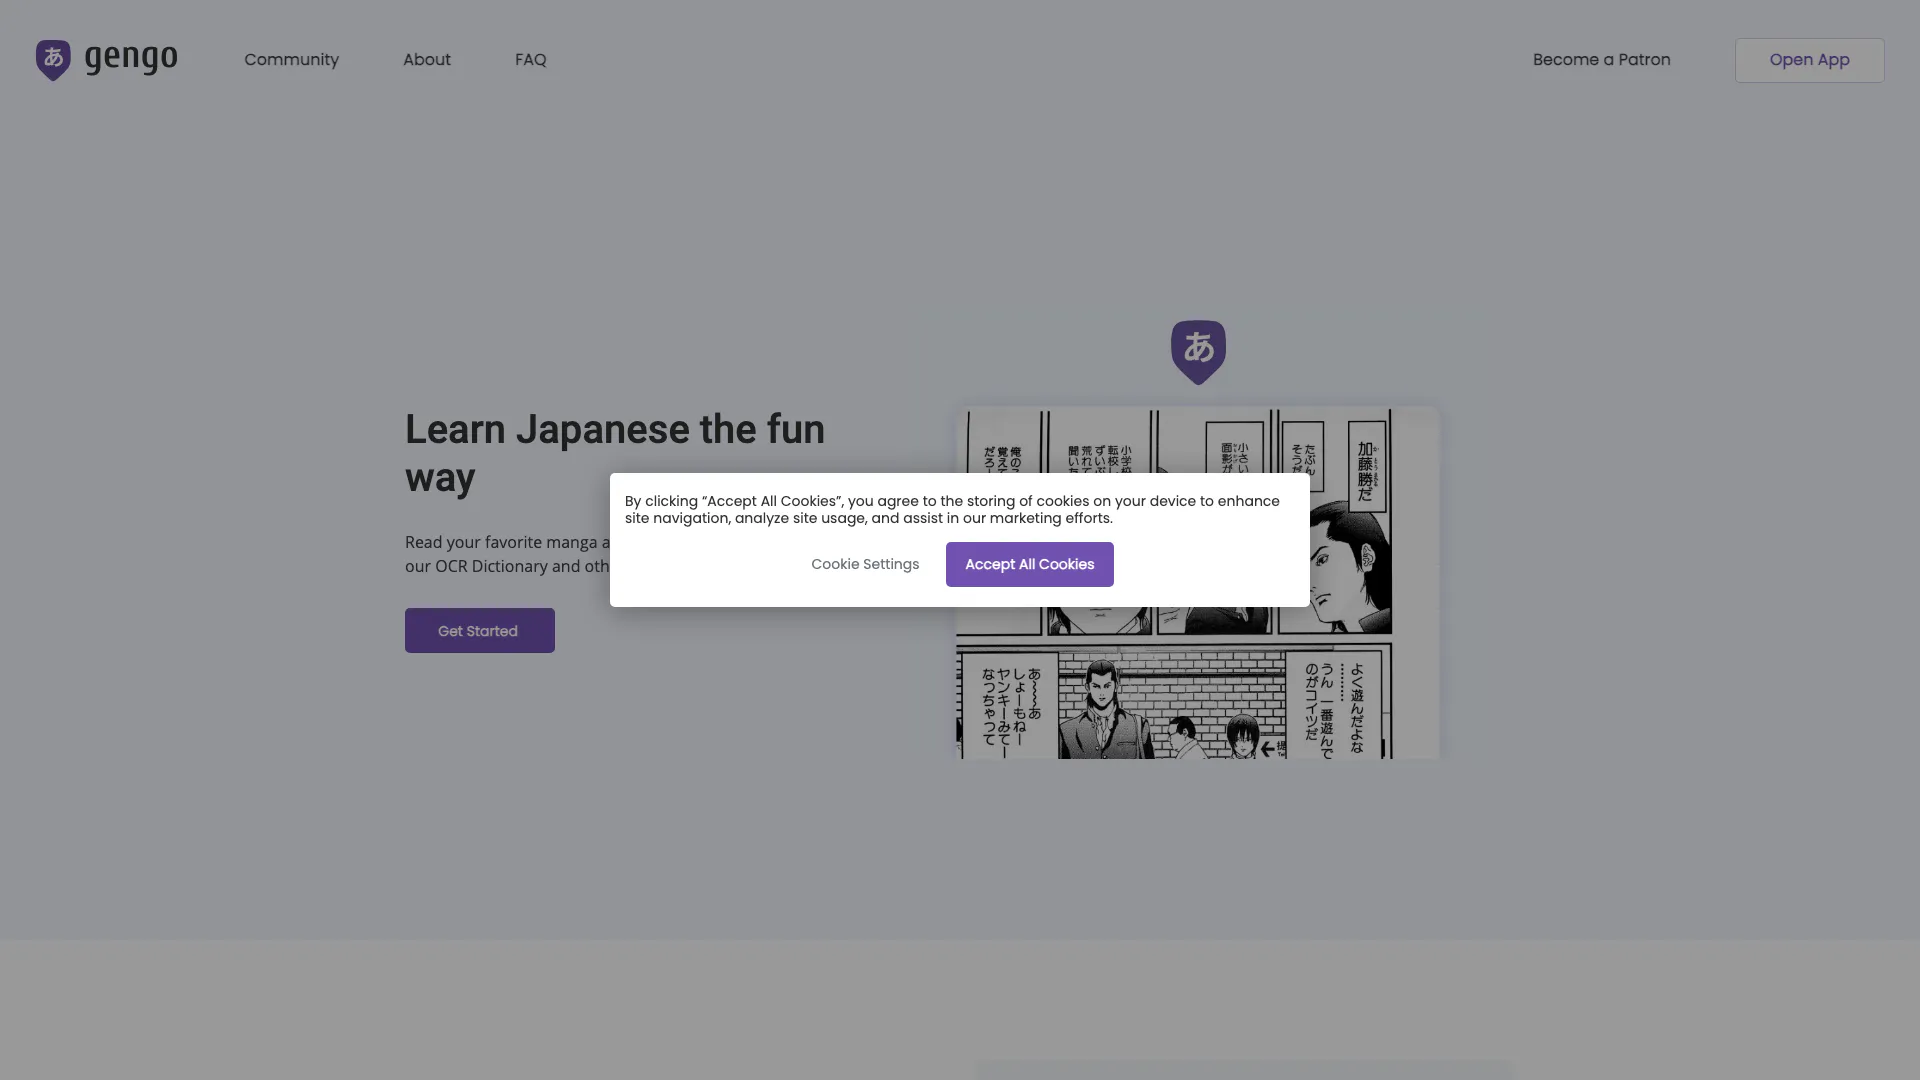Image resolution: width=1920 pixels, height=1080 pixels.
Task: Go to the About page
Action: pos(427,60)
